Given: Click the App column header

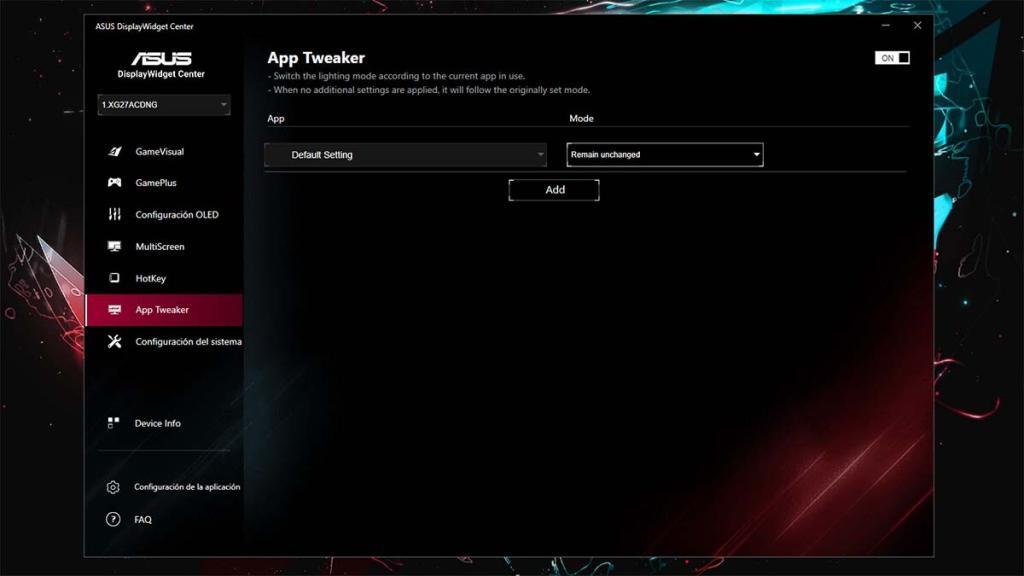Looking at the screenshot, I should click(276, 119).
